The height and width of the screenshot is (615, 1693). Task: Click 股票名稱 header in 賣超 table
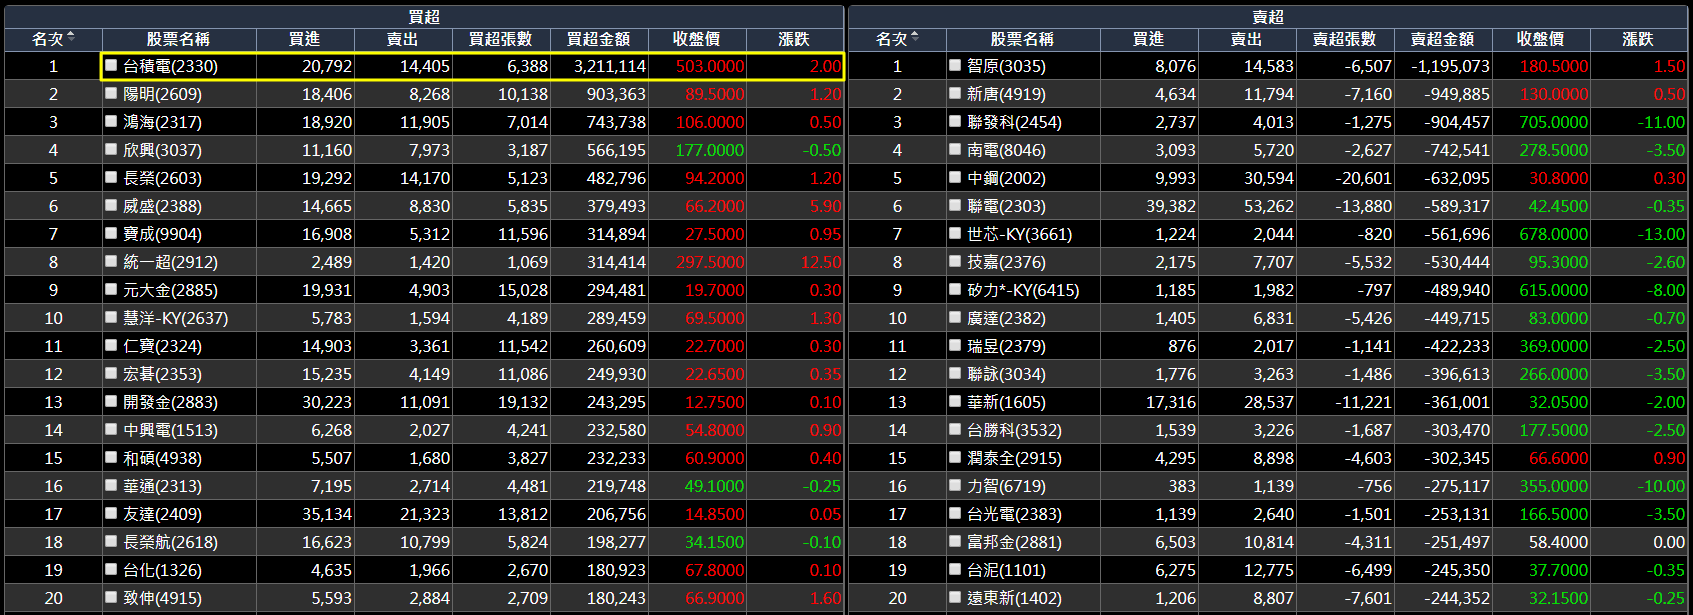[x=1022, y=39]
